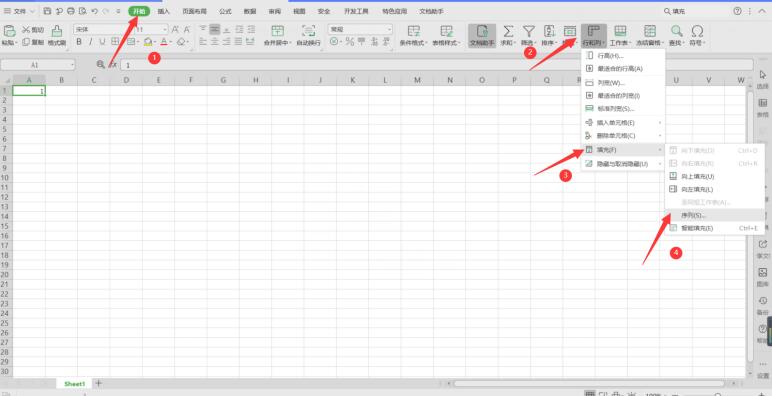Toggle Italic formatting
772x396 pixels.
(91, 42)
